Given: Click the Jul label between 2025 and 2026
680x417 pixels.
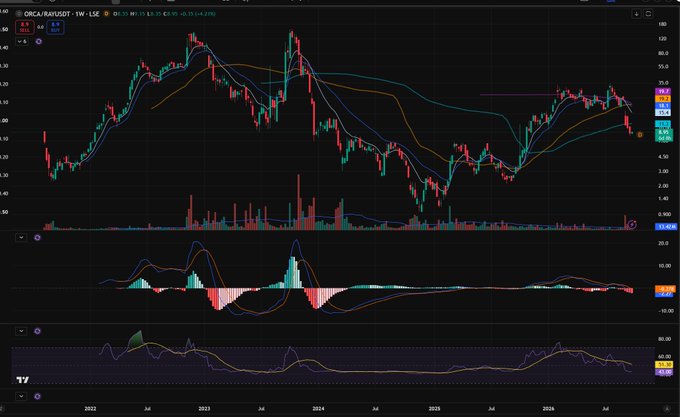Looking at the screenshot, I should coord(491,409).
